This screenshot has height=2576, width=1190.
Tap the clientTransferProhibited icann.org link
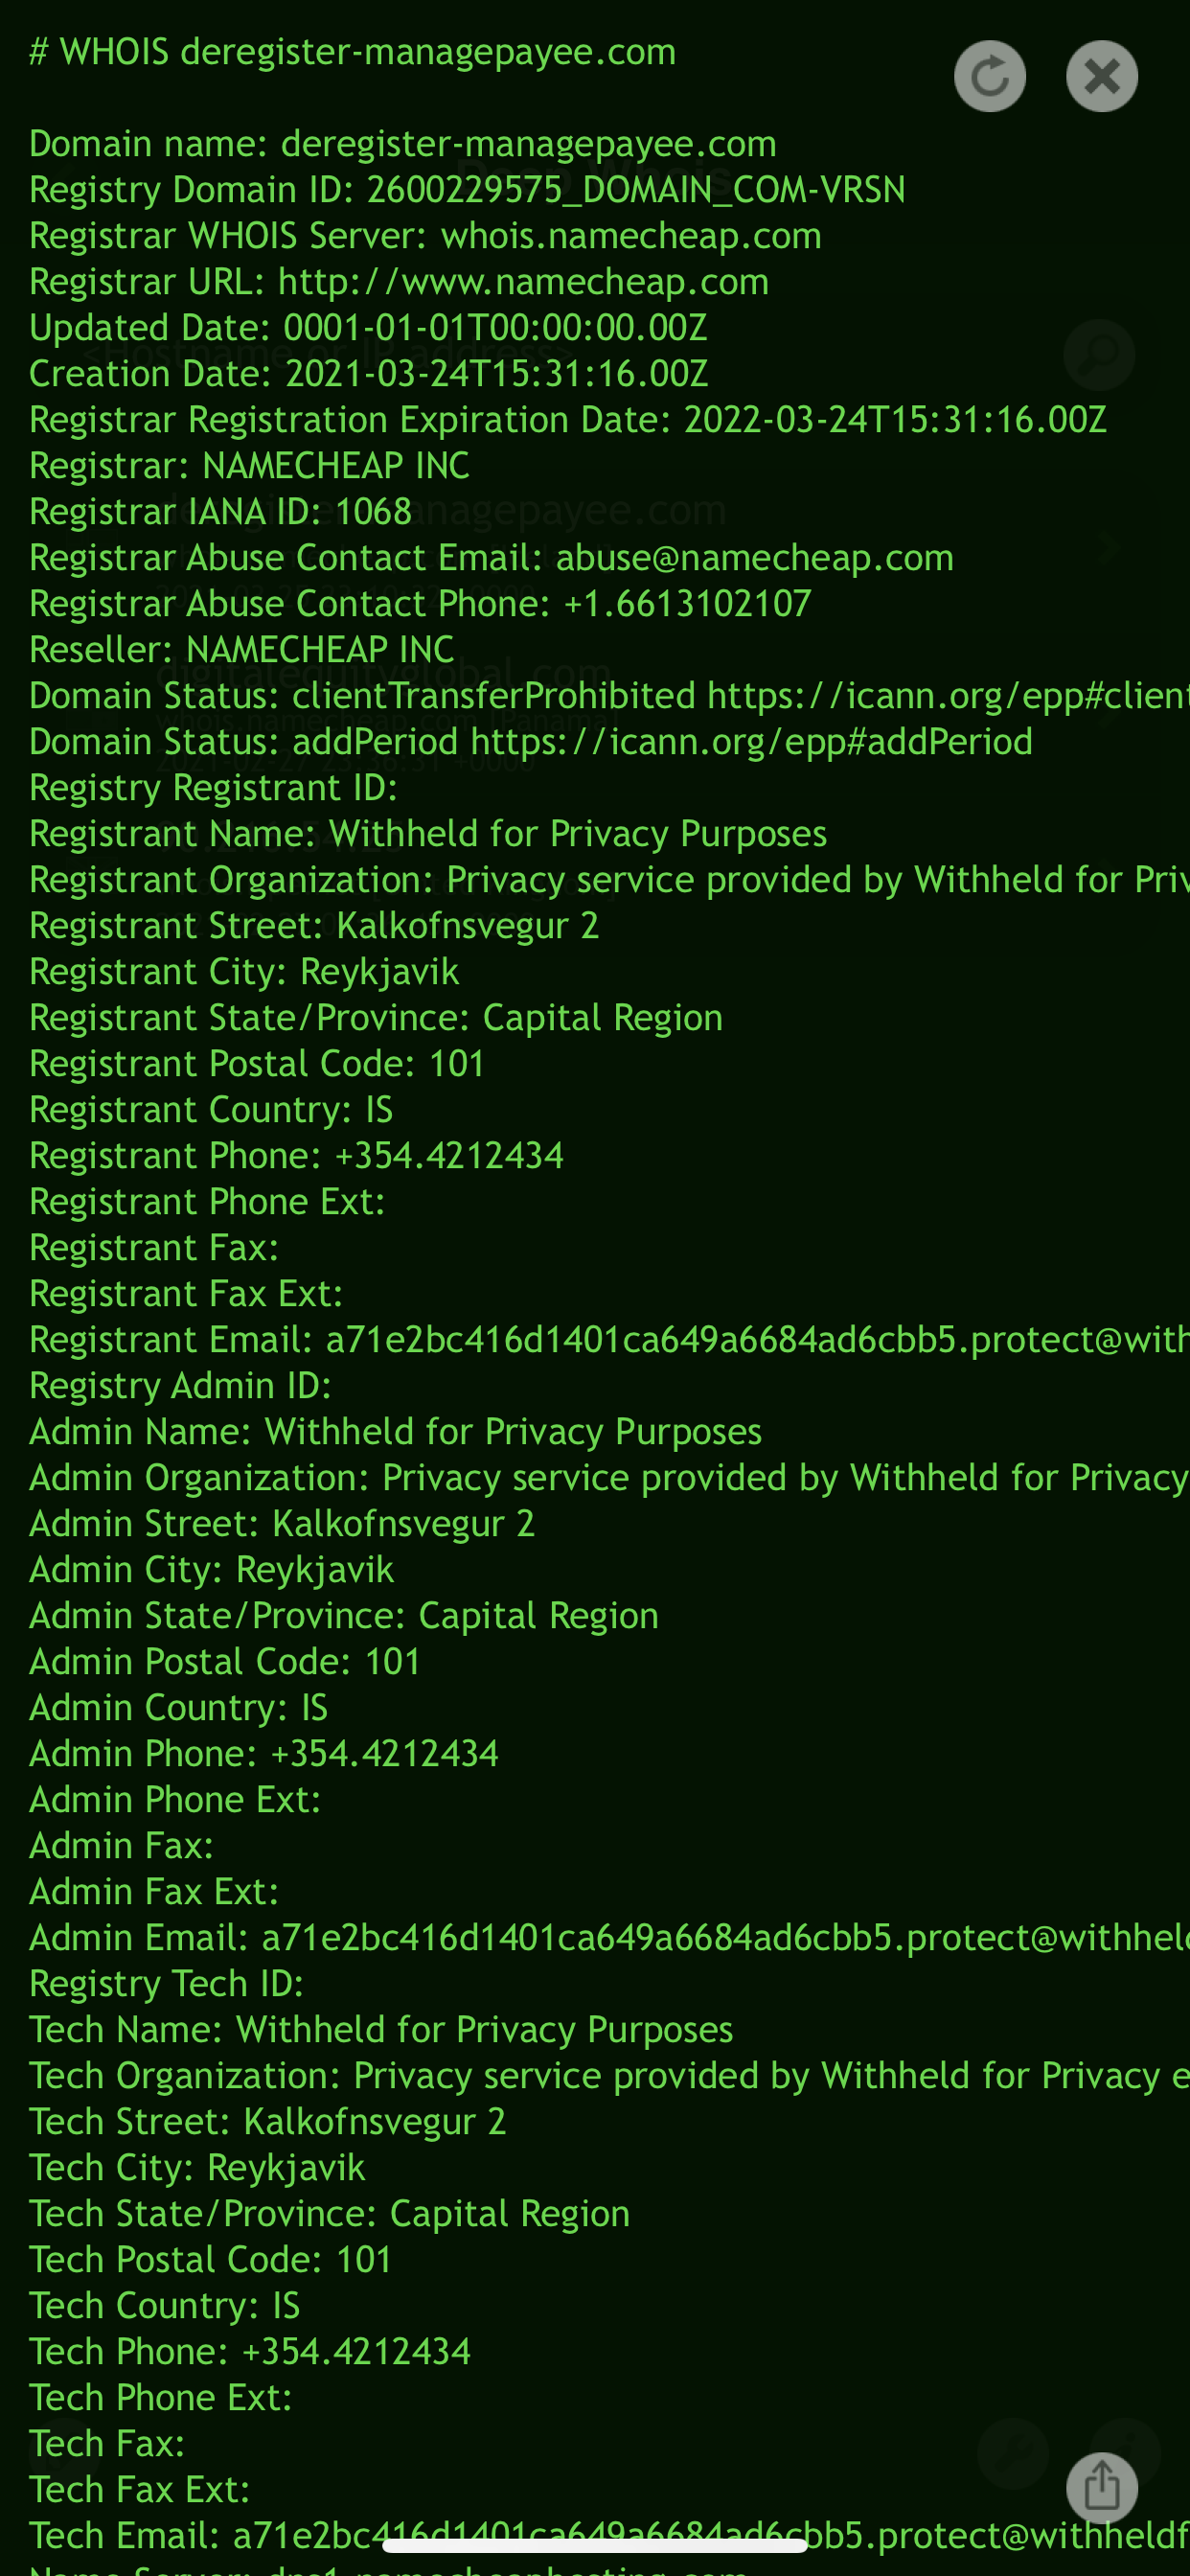click(947, 696)
